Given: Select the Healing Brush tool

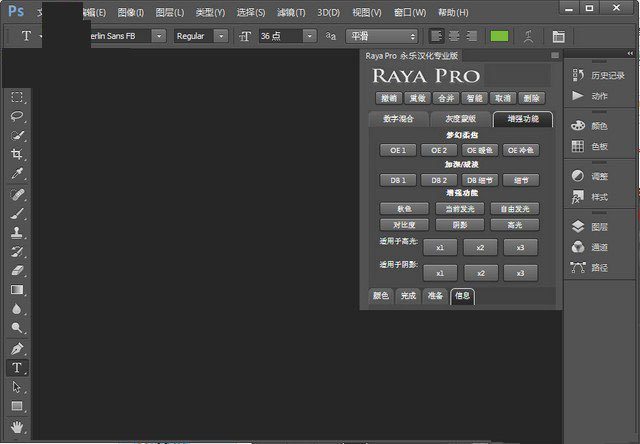Looking at the screenshot, I should click(17, 194).
